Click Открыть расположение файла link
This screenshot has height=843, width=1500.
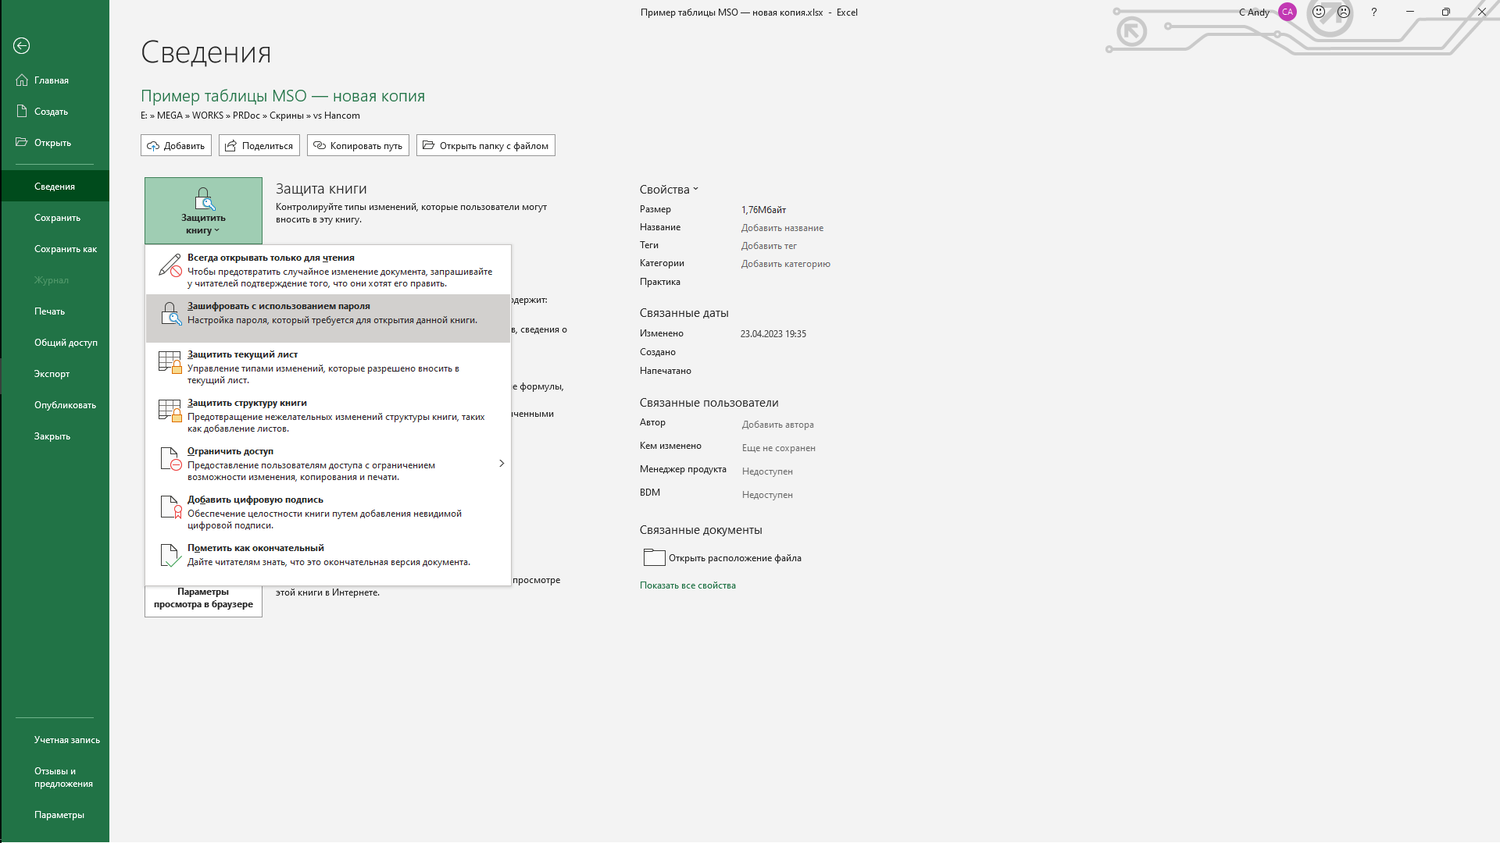[735, 558]
